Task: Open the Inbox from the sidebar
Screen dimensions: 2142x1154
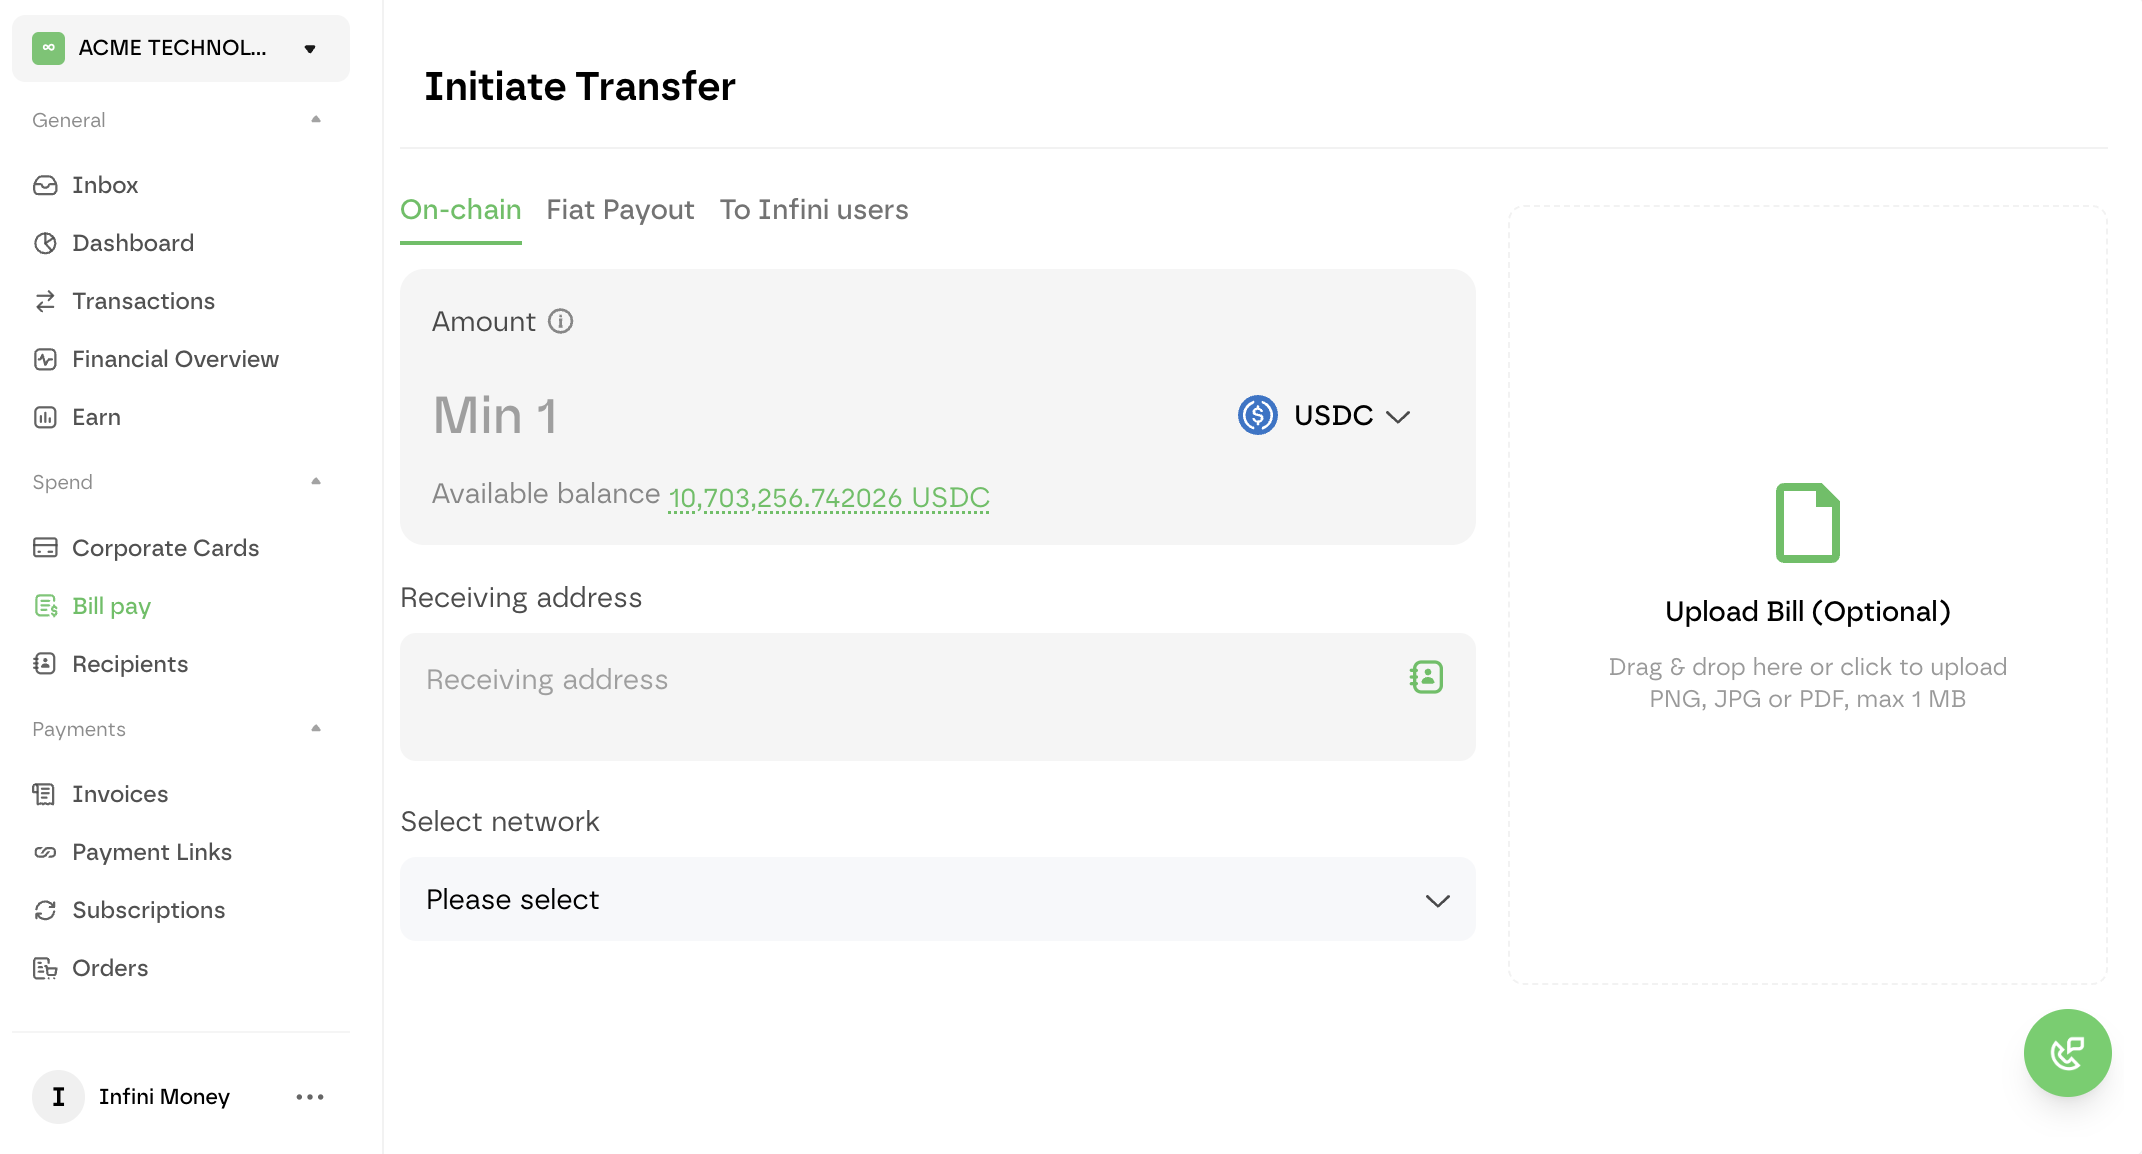Action: click(105, 185)
